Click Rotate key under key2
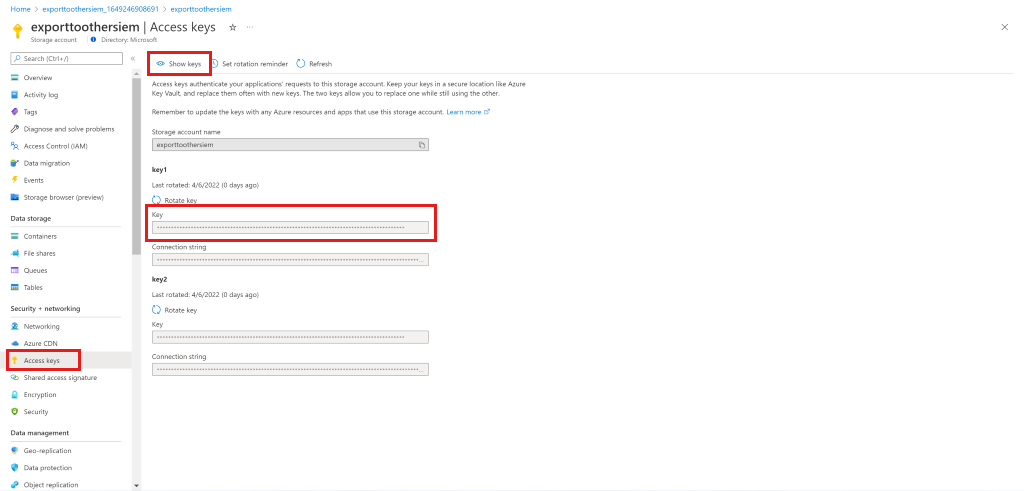 [174, 310]
